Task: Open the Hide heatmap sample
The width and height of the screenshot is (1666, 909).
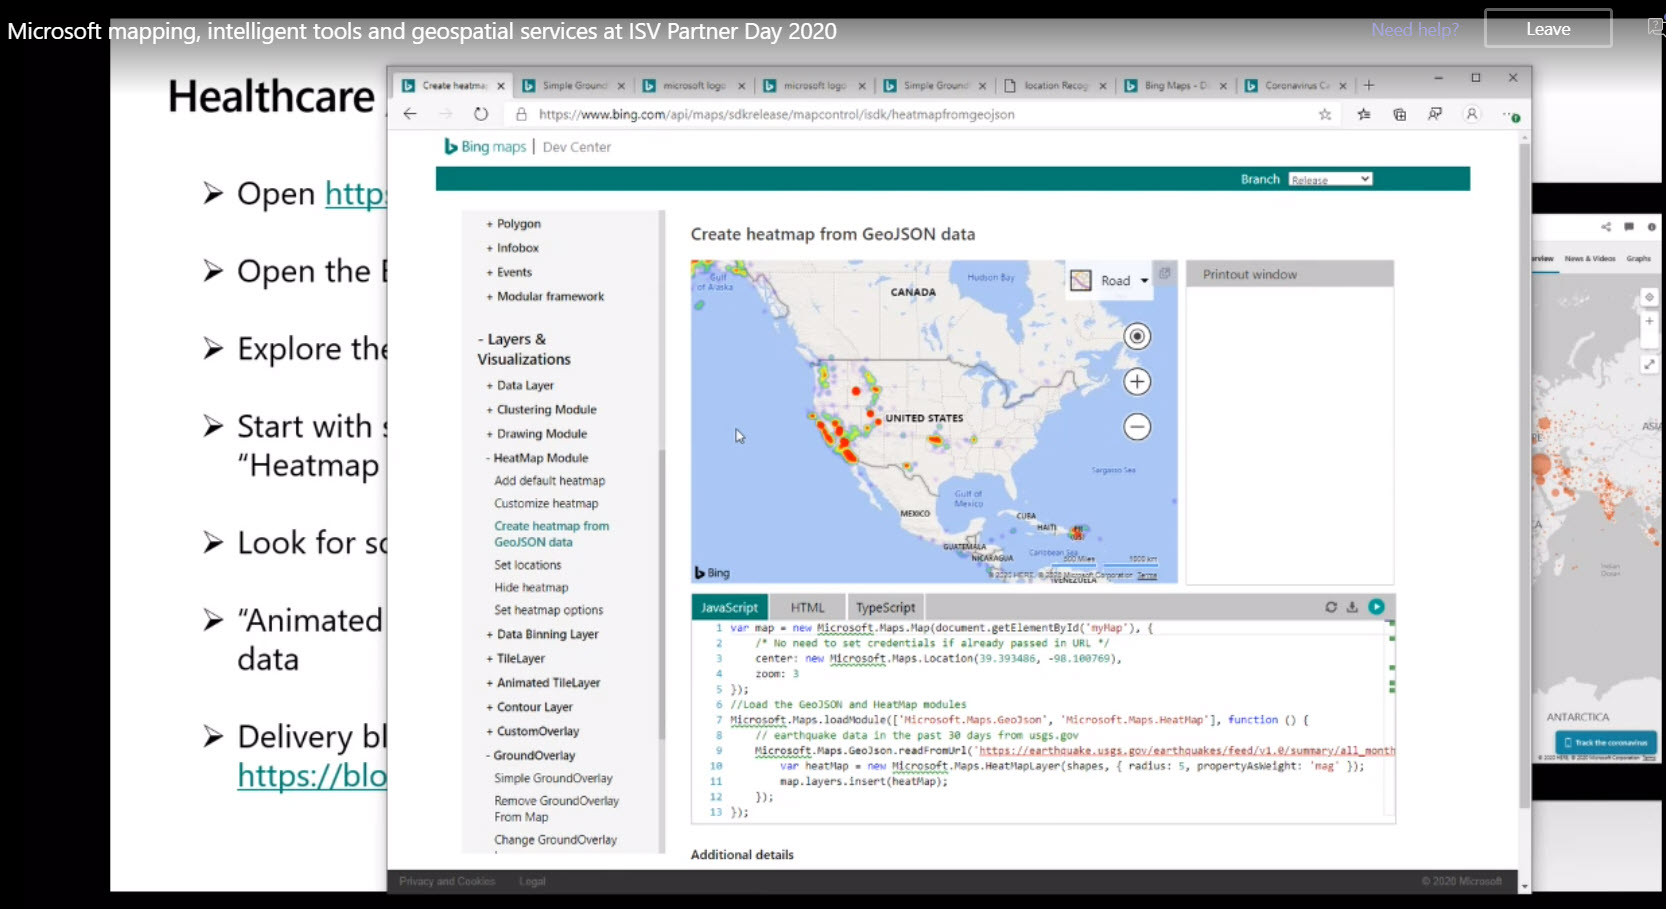Action: 531,588
